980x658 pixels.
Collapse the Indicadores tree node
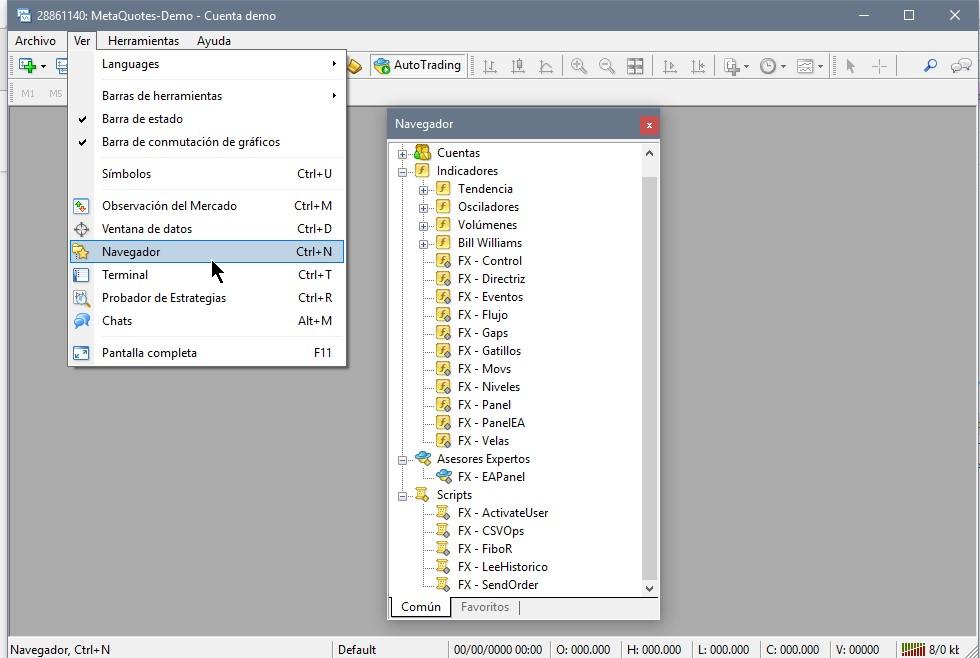tap(402, 172)
